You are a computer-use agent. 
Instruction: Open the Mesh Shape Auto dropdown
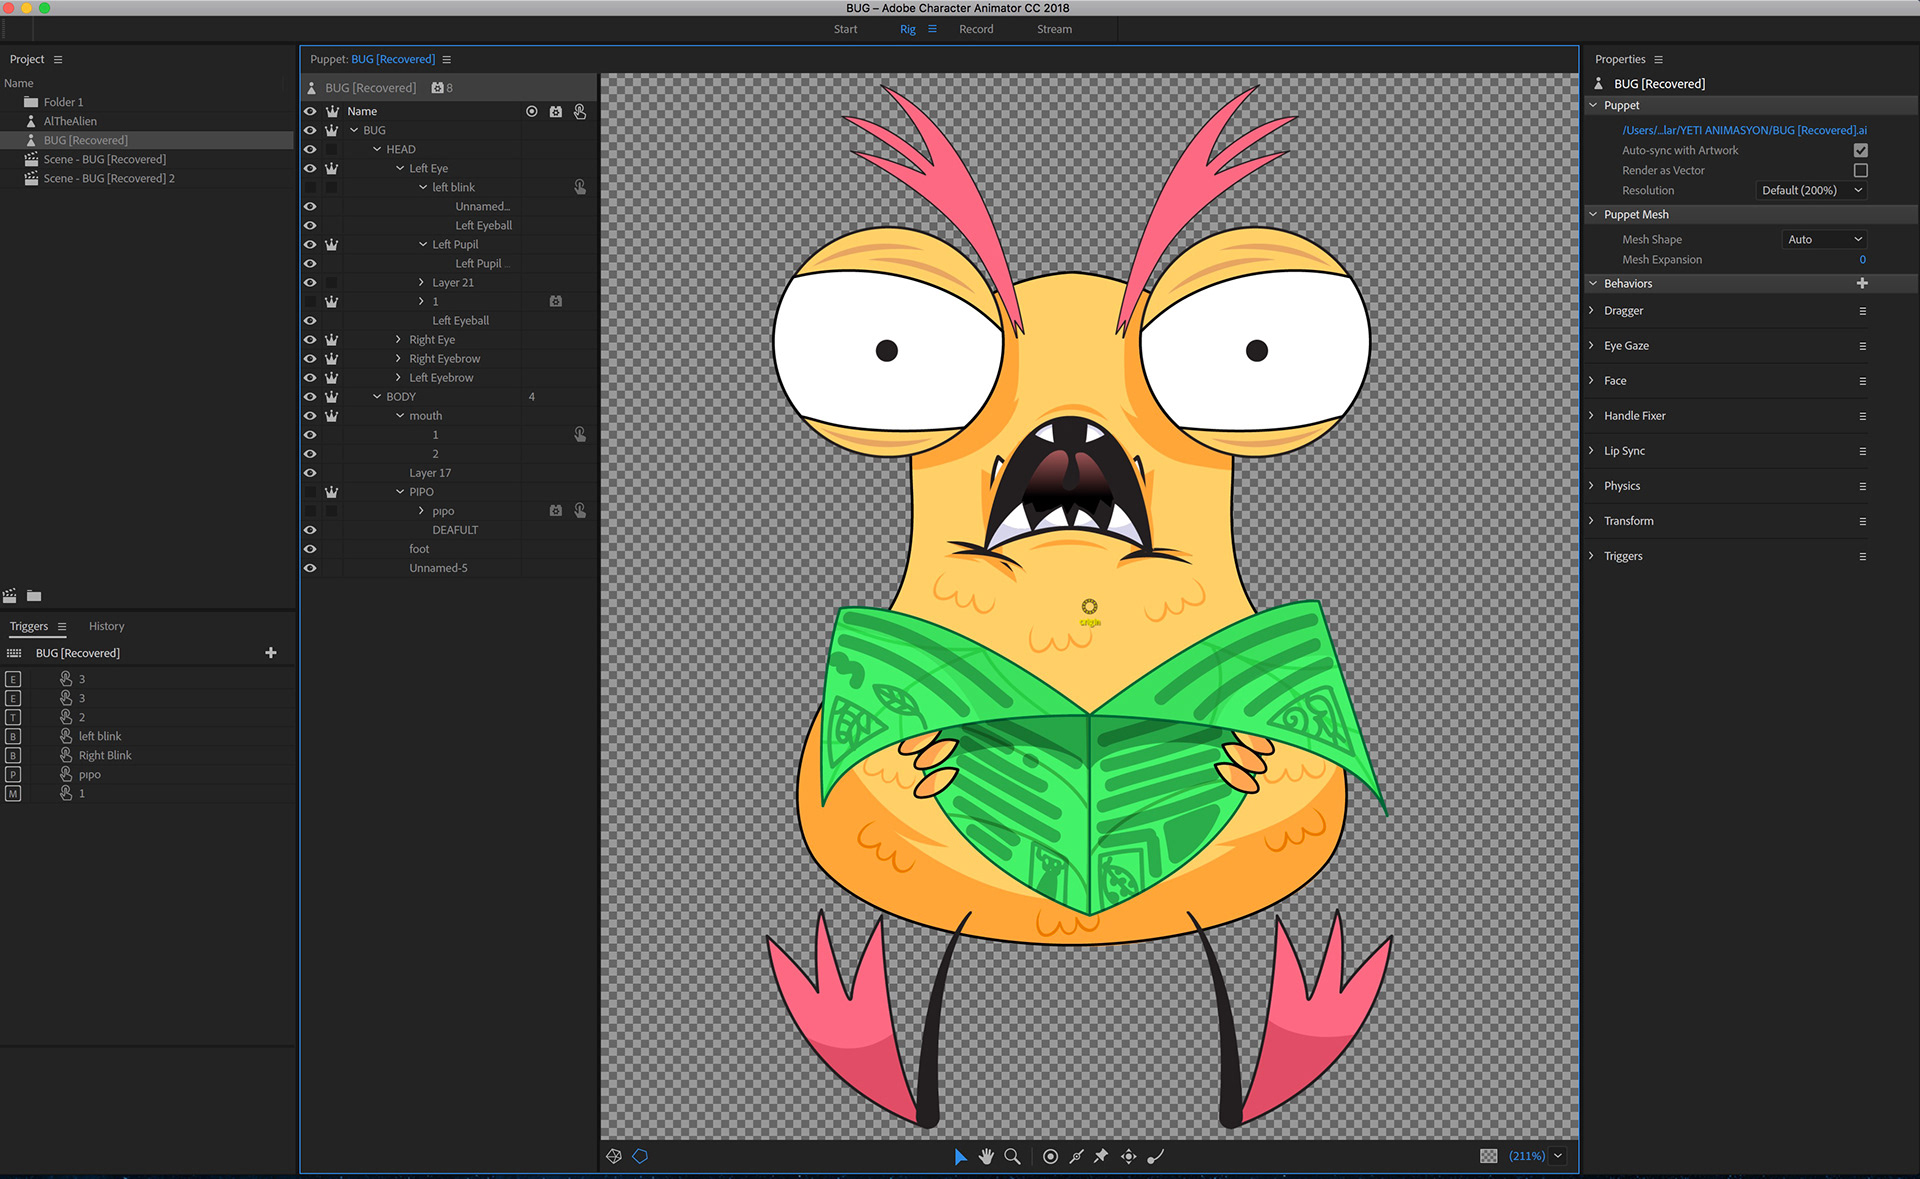point(1824,239)
